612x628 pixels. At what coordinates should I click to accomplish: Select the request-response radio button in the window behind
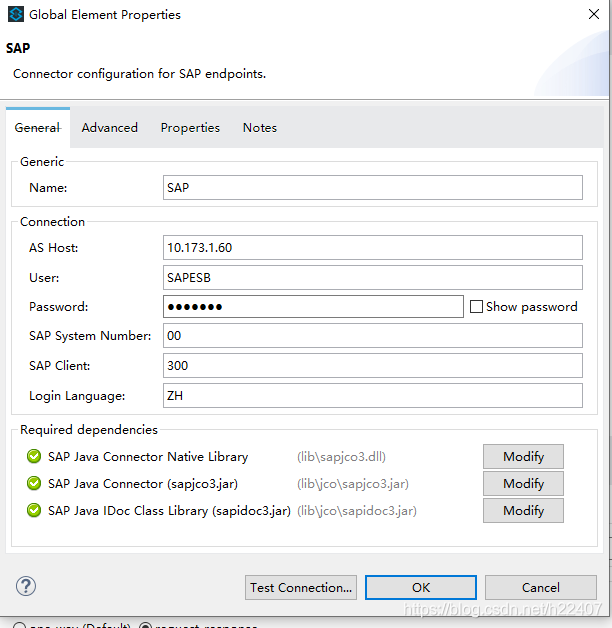tap(145, 626)
